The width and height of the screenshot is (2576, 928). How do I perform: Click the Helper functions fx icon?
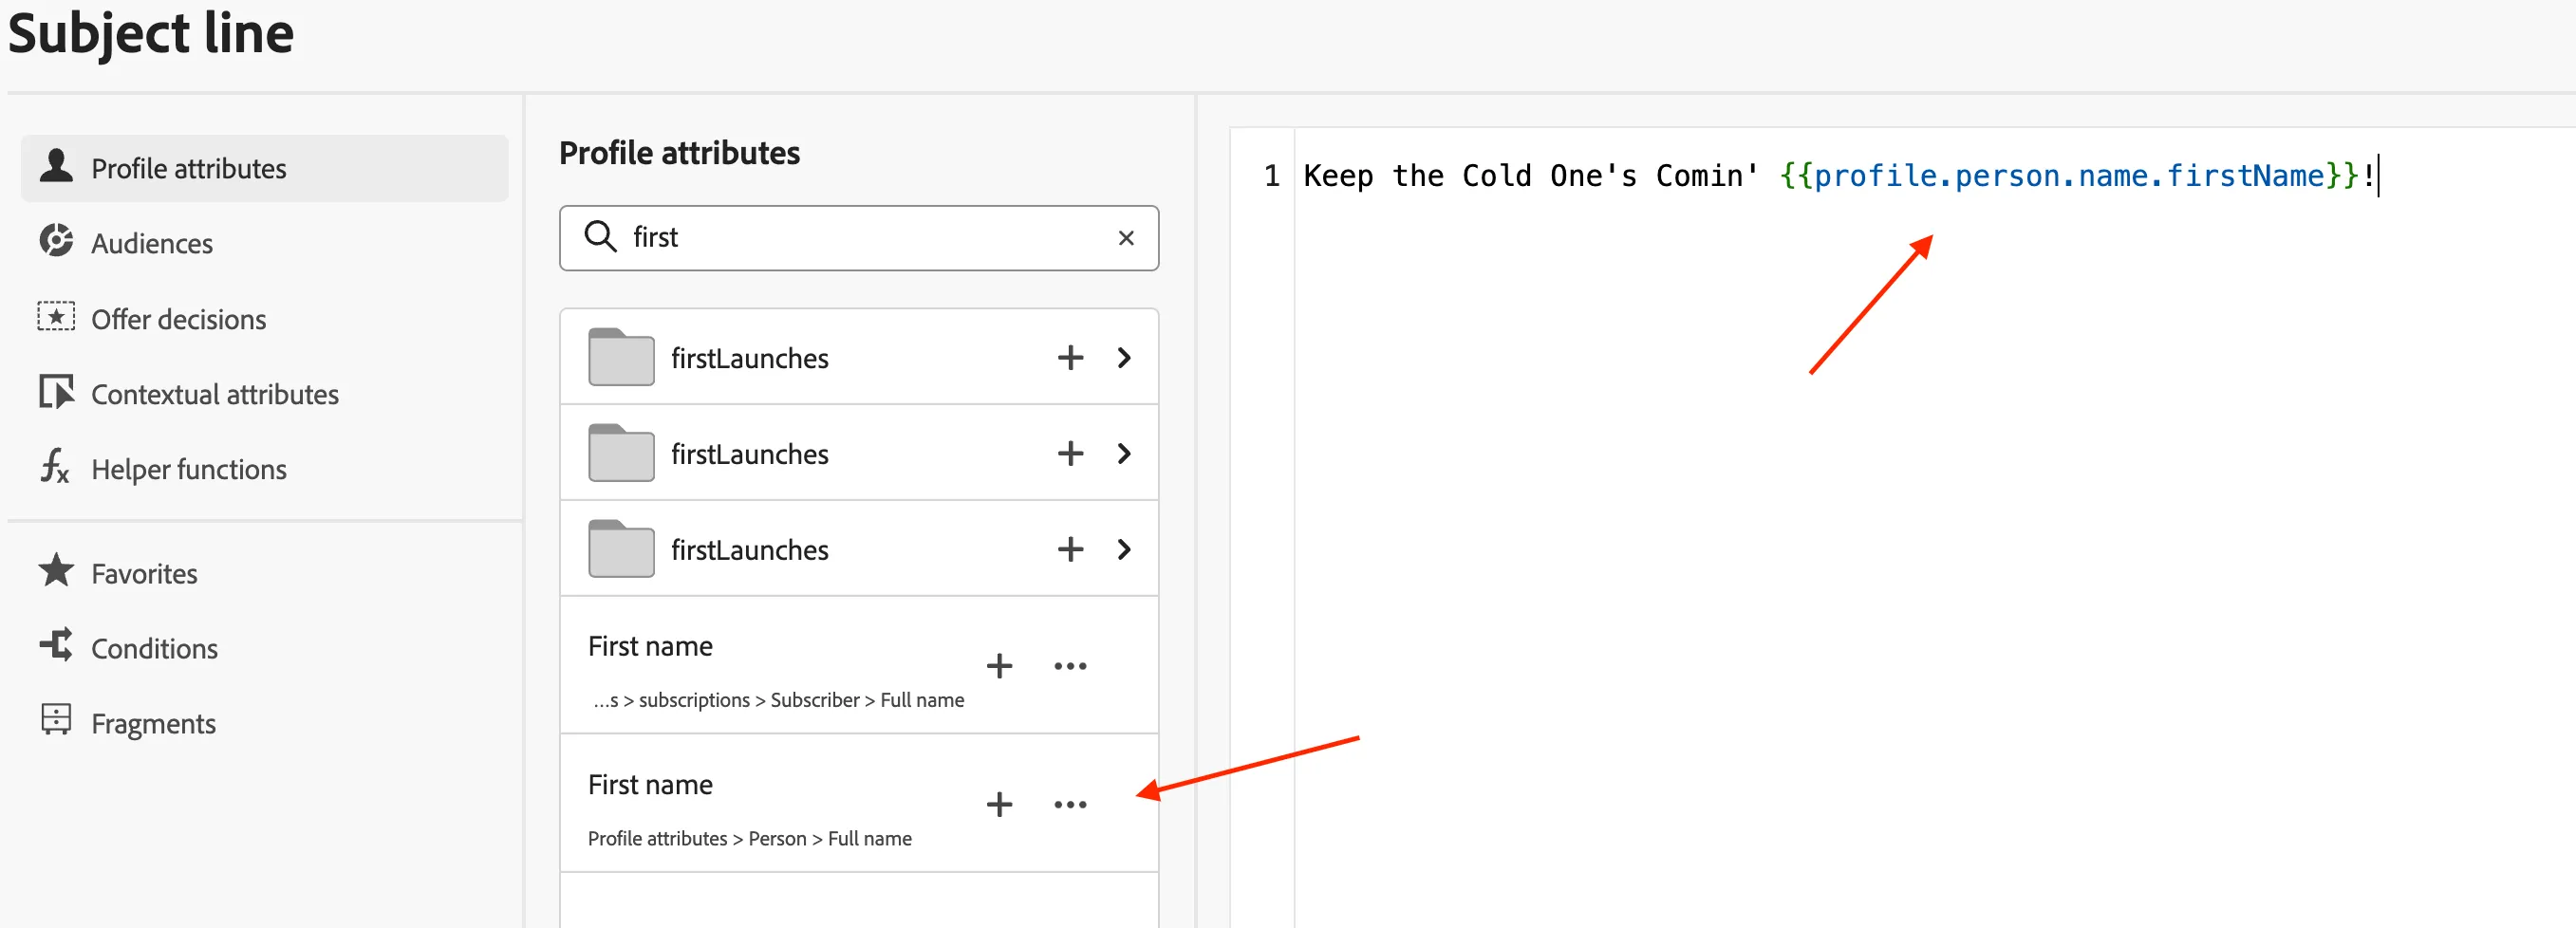click(56, 467)
